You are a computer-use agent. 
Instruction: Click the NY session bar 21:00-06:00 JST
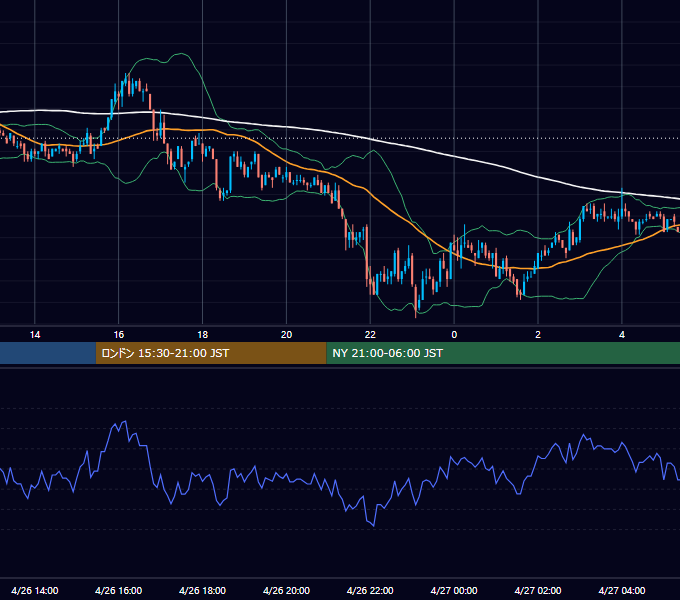click(x=503, y=353)
